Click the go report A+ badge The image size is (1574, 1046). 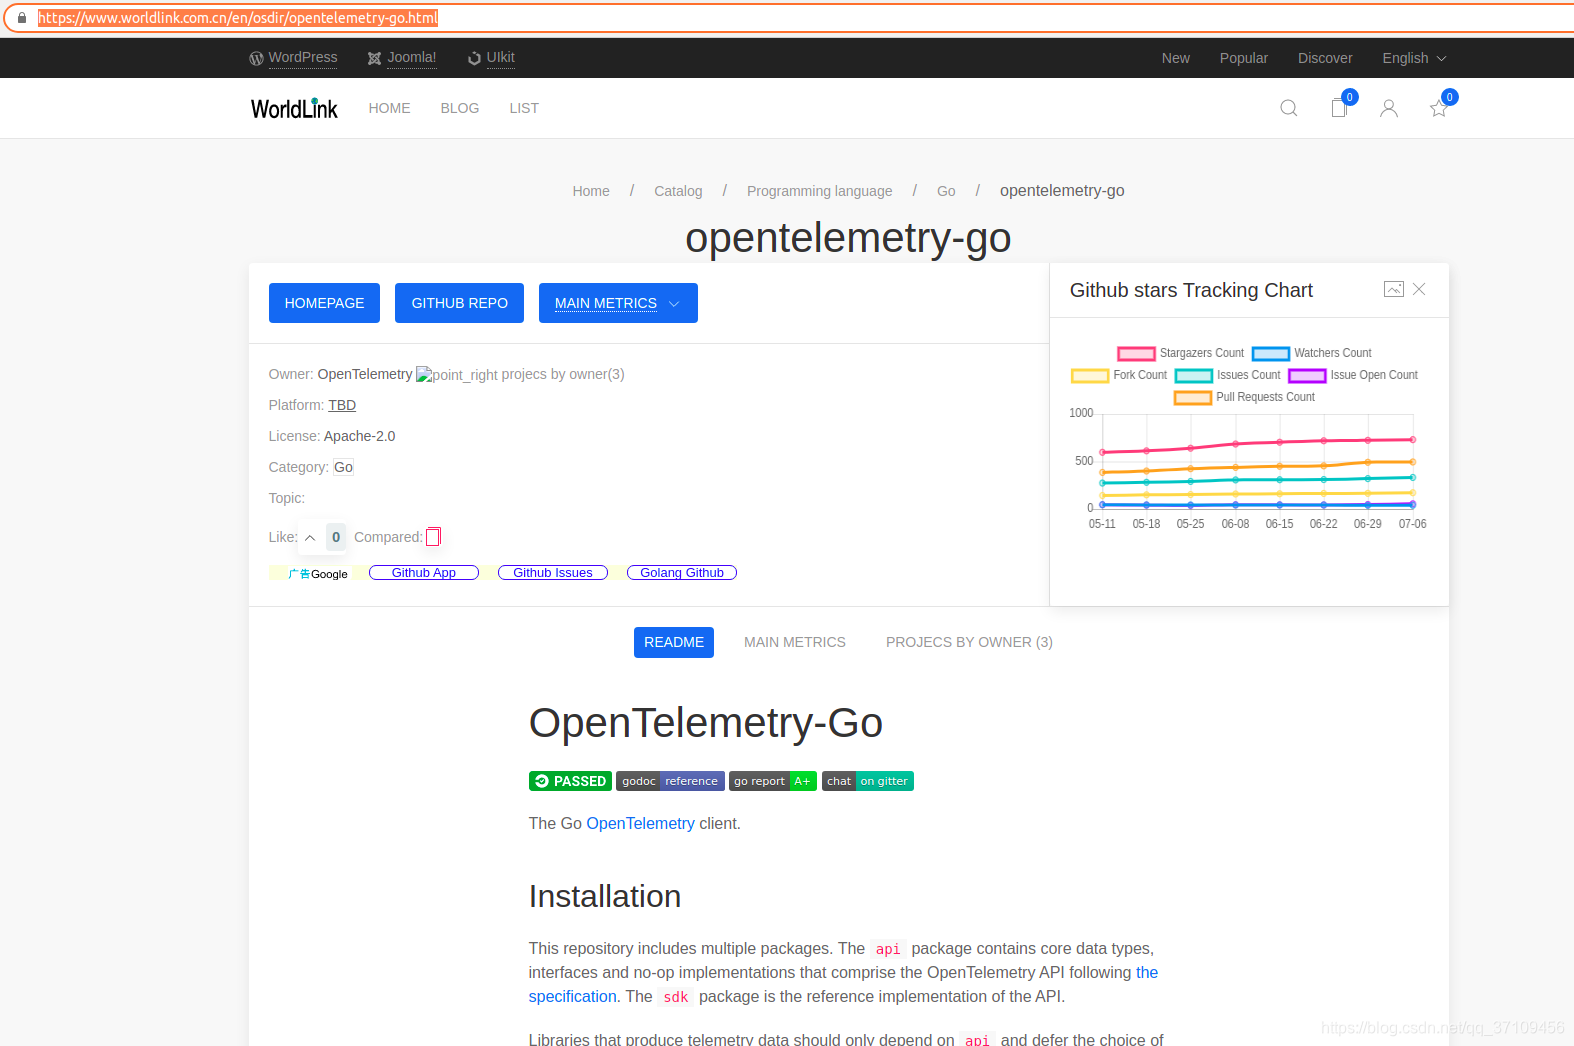(773, 781)
